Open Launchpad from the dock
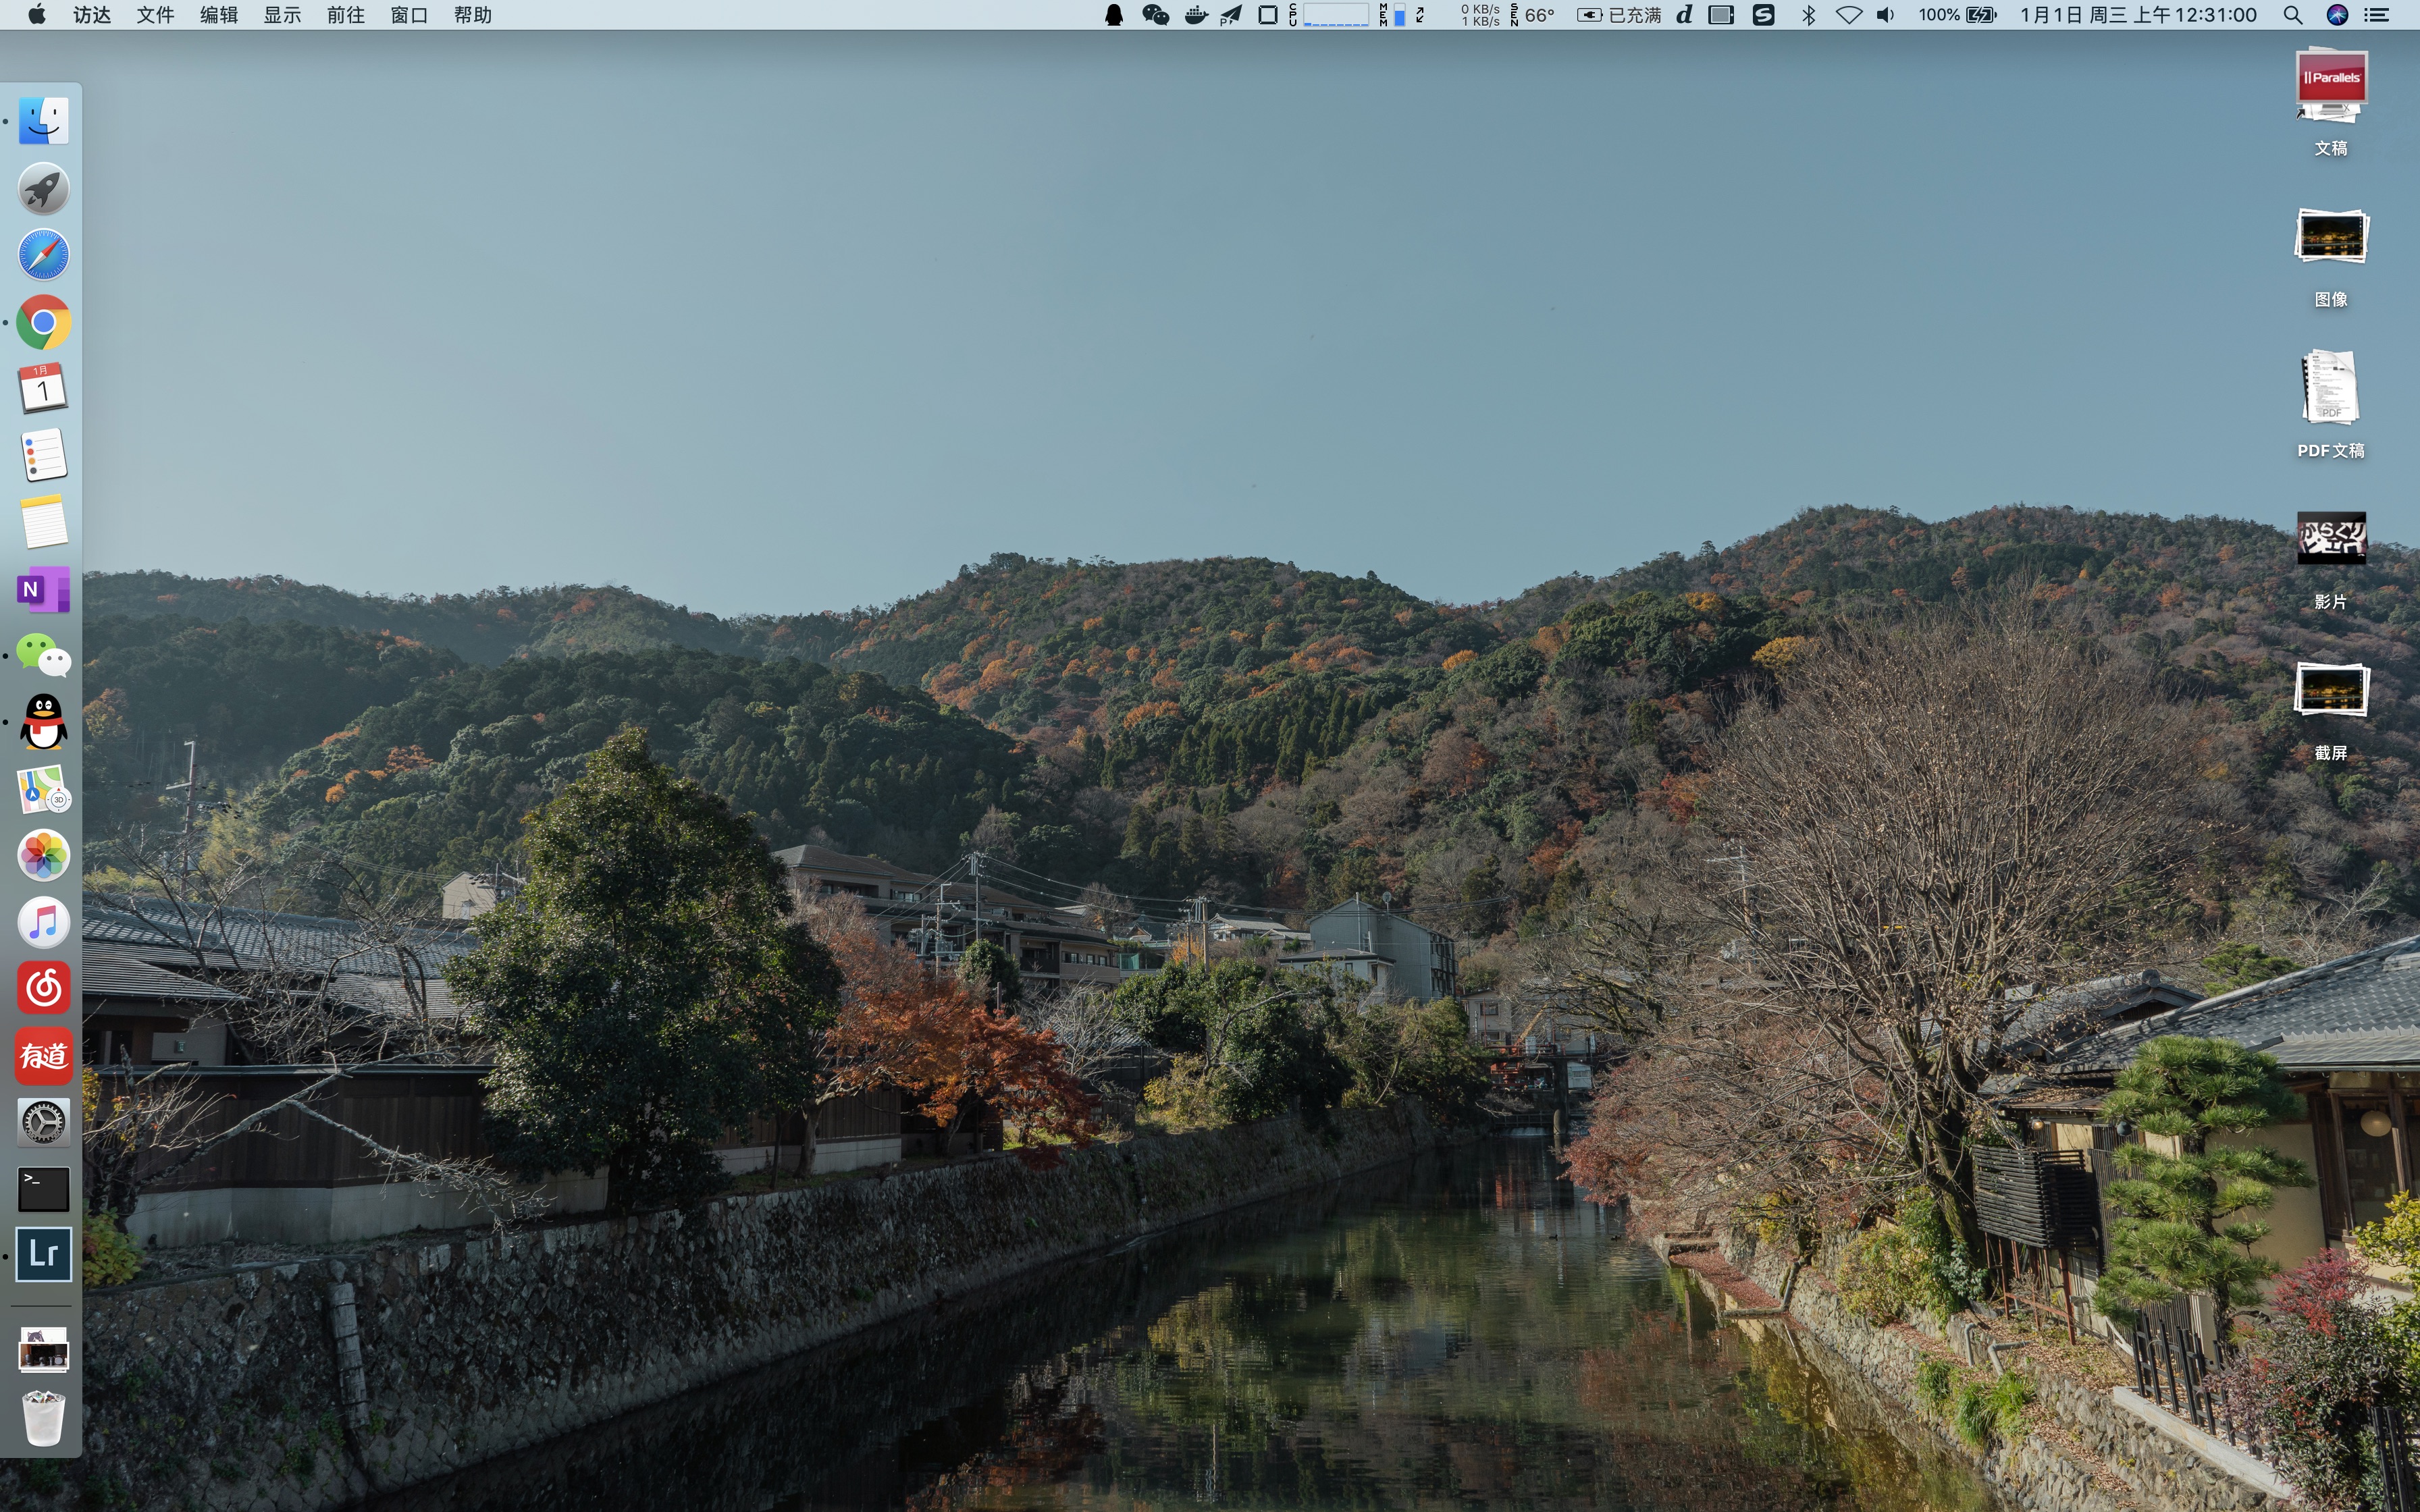Viewport: 2420px width, 1512px height. point(43,189)
